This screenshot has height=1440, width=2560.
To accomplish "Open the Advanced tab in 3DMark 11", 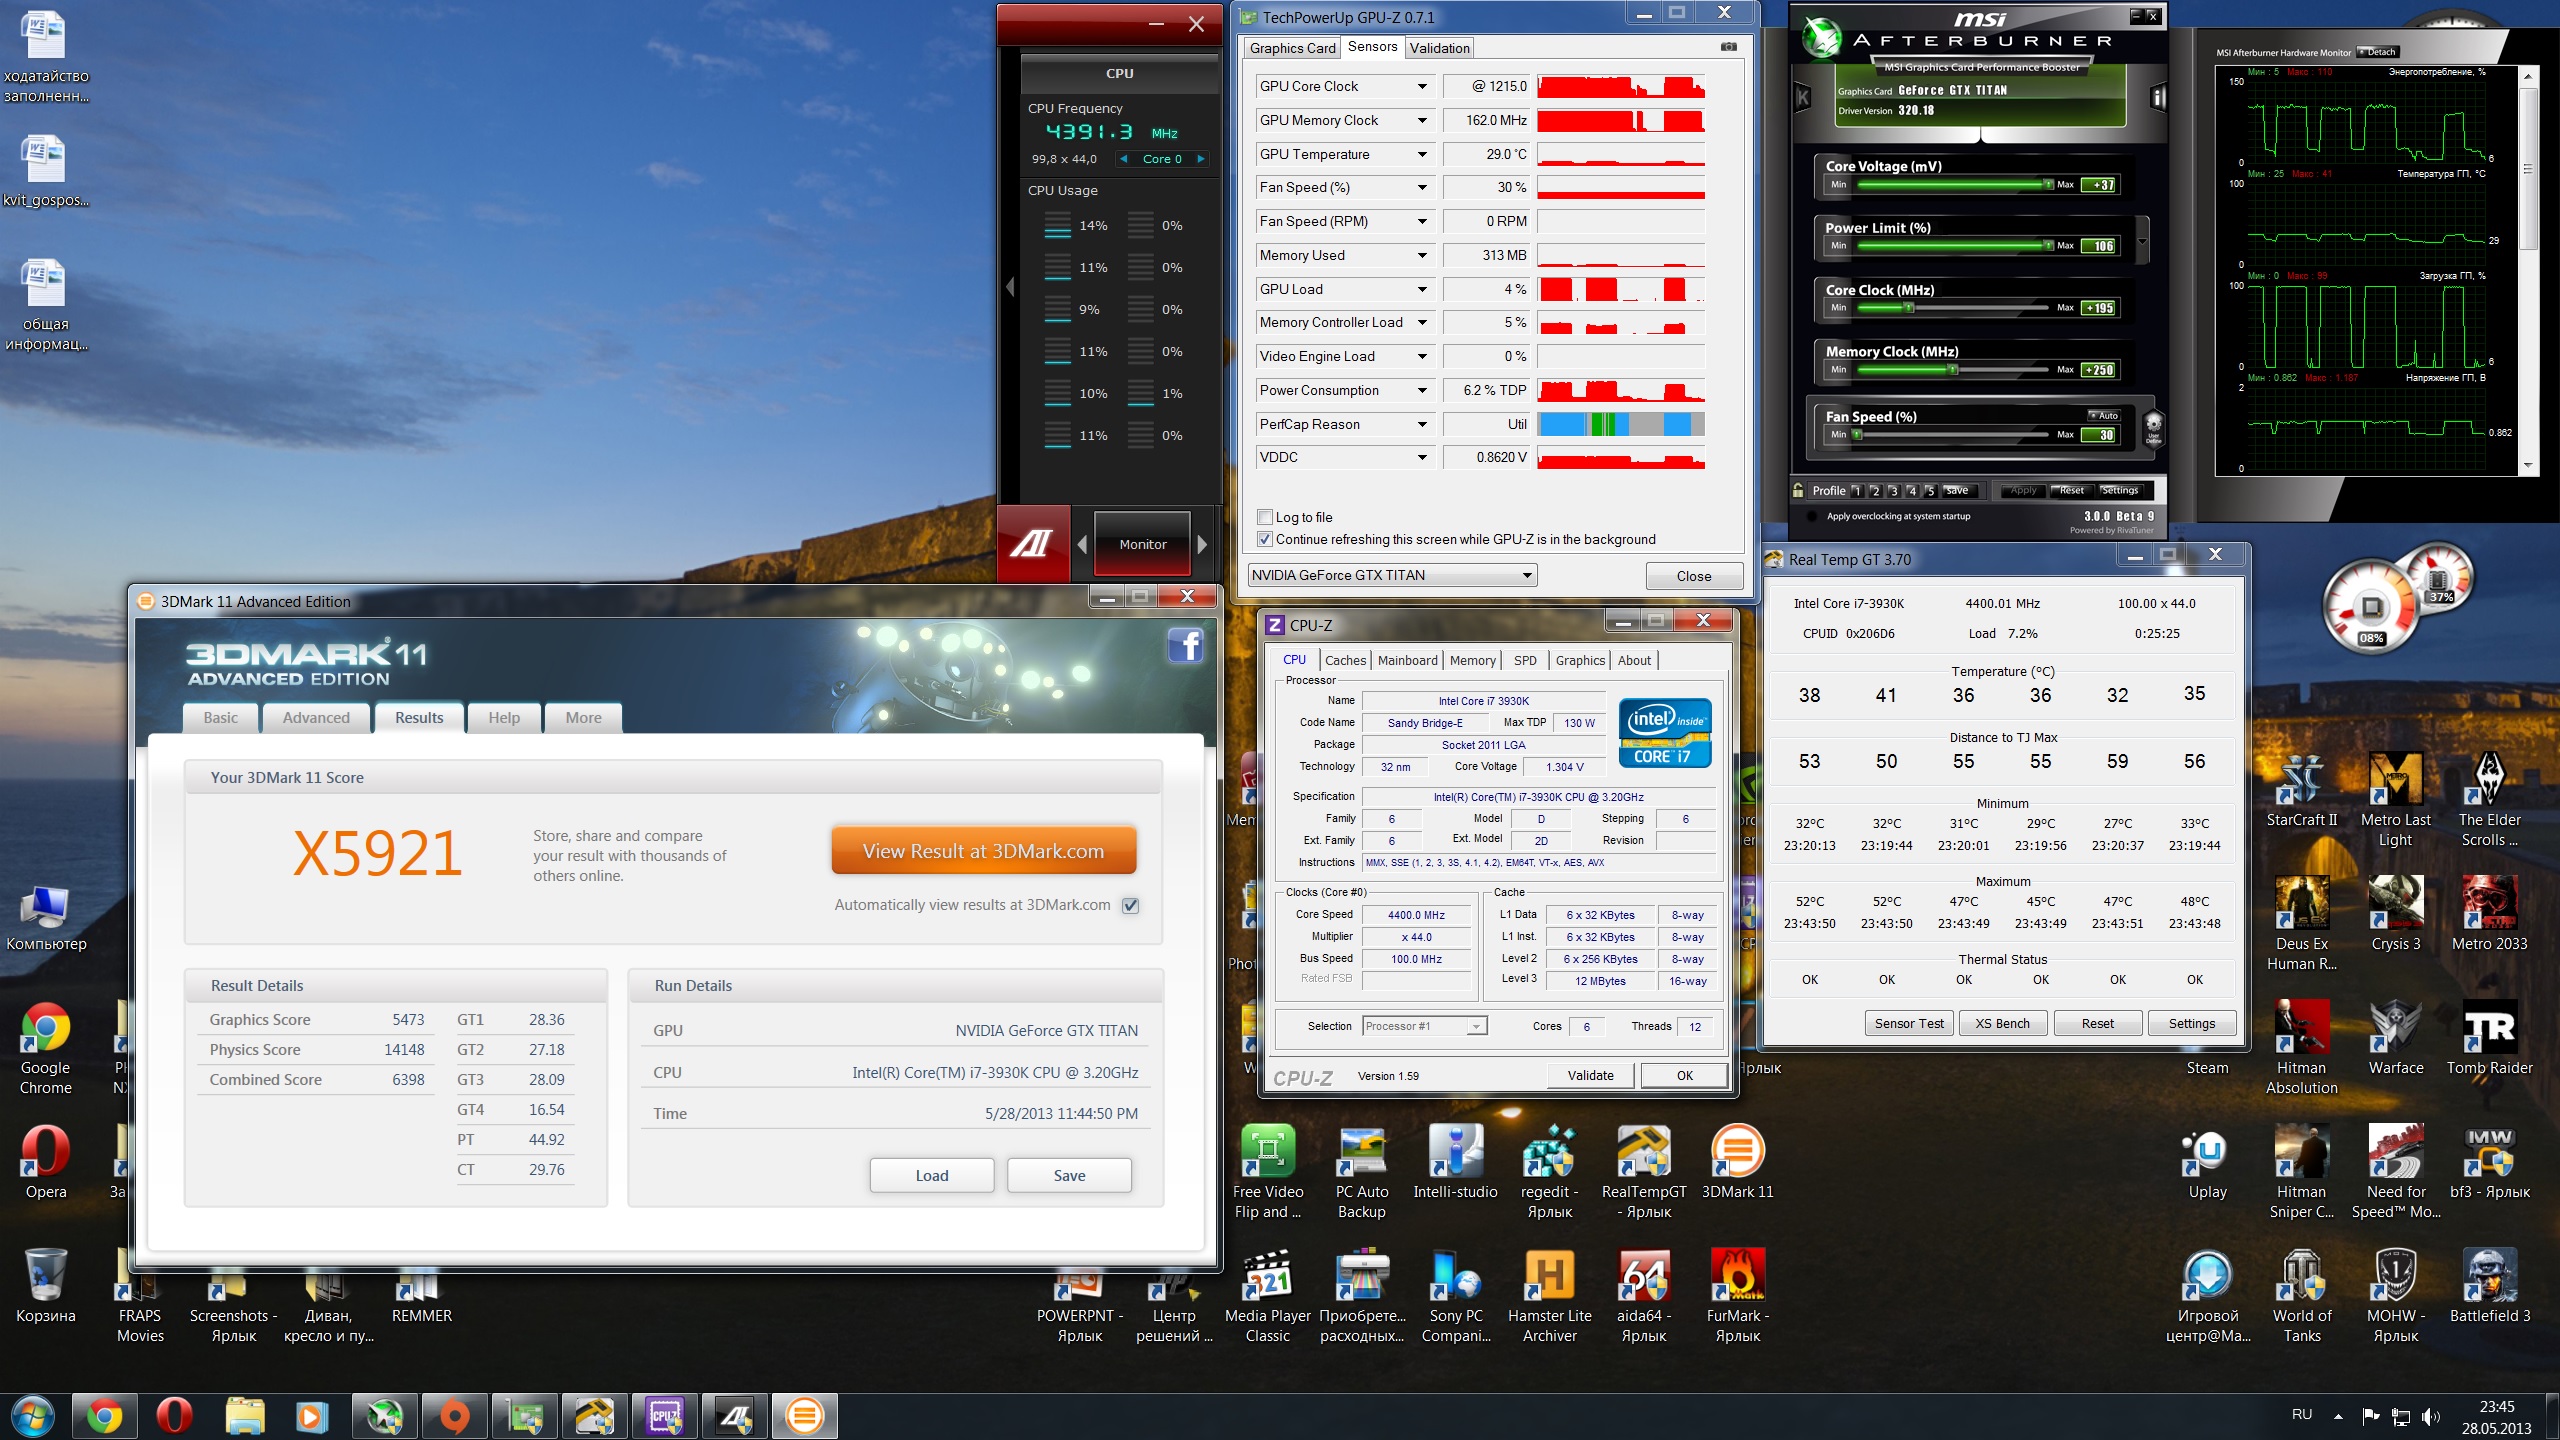I will (316, 718).
